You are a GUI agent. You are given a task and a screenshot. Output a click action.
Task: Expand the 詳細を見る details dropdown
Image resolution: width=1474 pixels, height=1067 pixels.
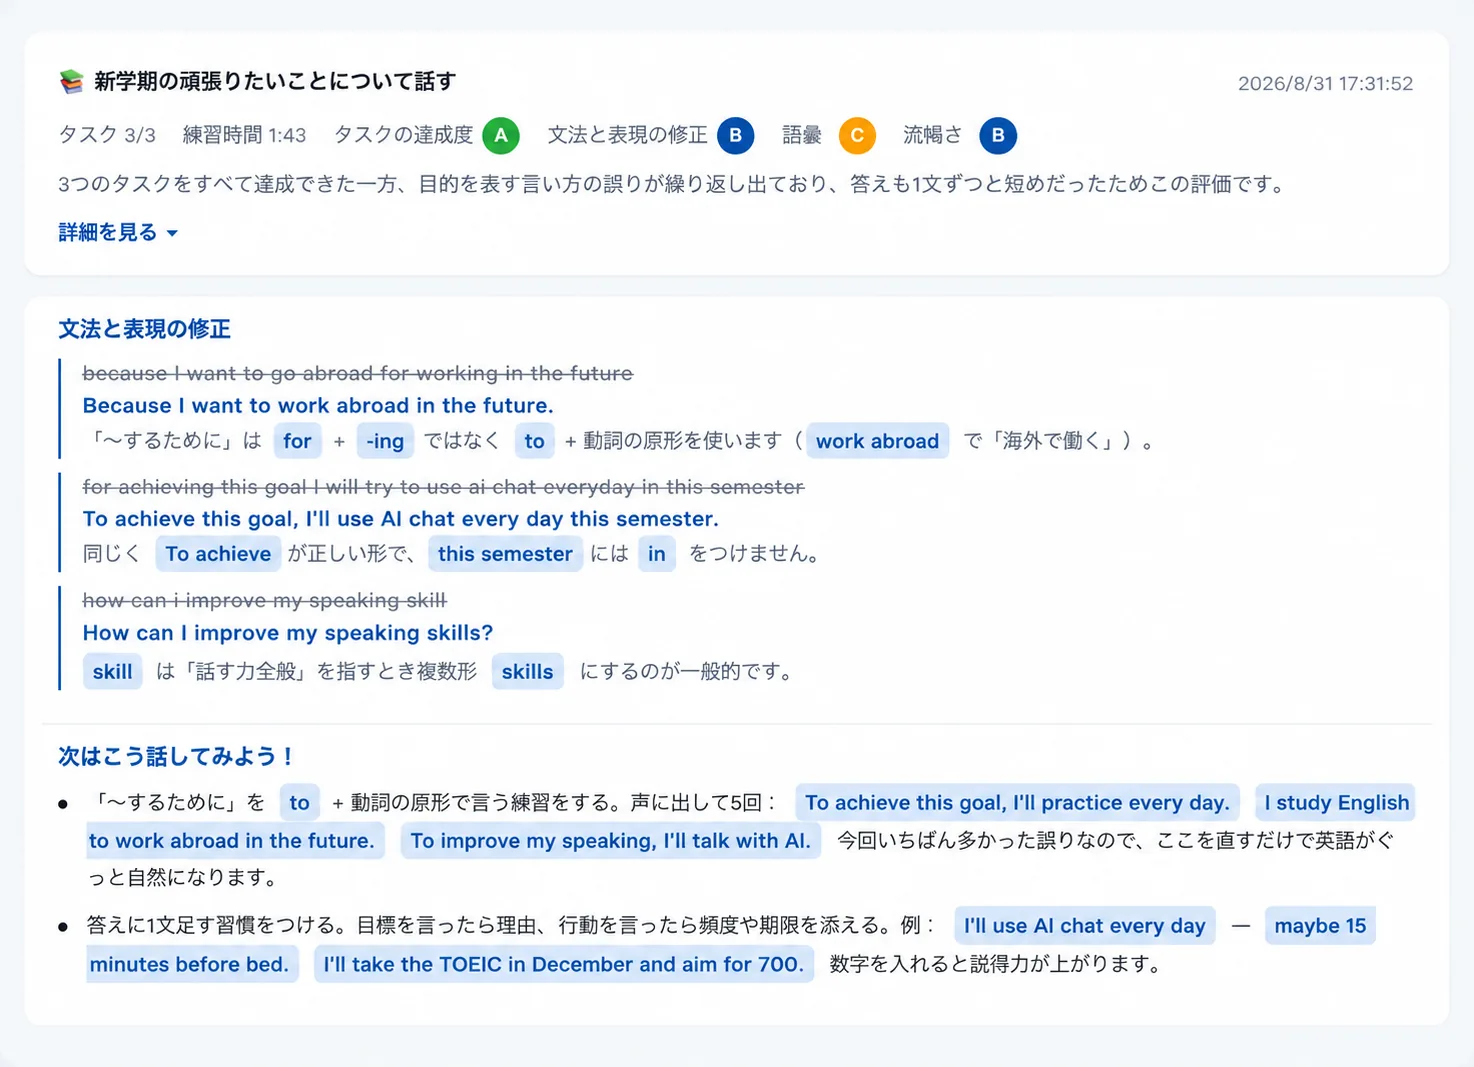click(x=118, y=232)
